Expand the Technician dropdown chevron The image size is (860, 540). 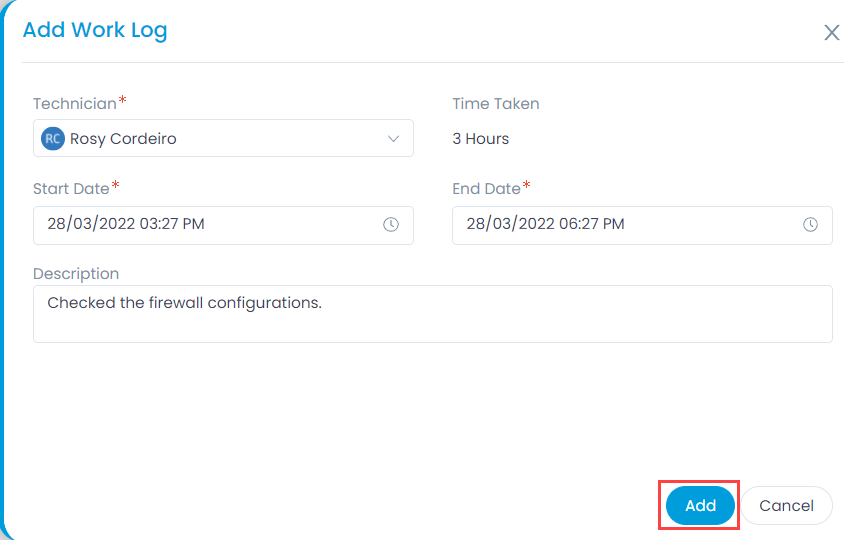pyautogui.click(x=393, y=139)
